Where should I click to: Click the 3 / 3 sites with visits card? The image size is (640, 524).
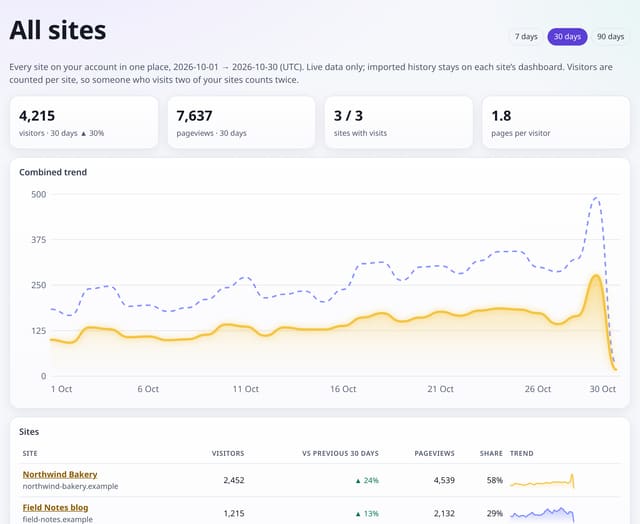click(399, 122)
